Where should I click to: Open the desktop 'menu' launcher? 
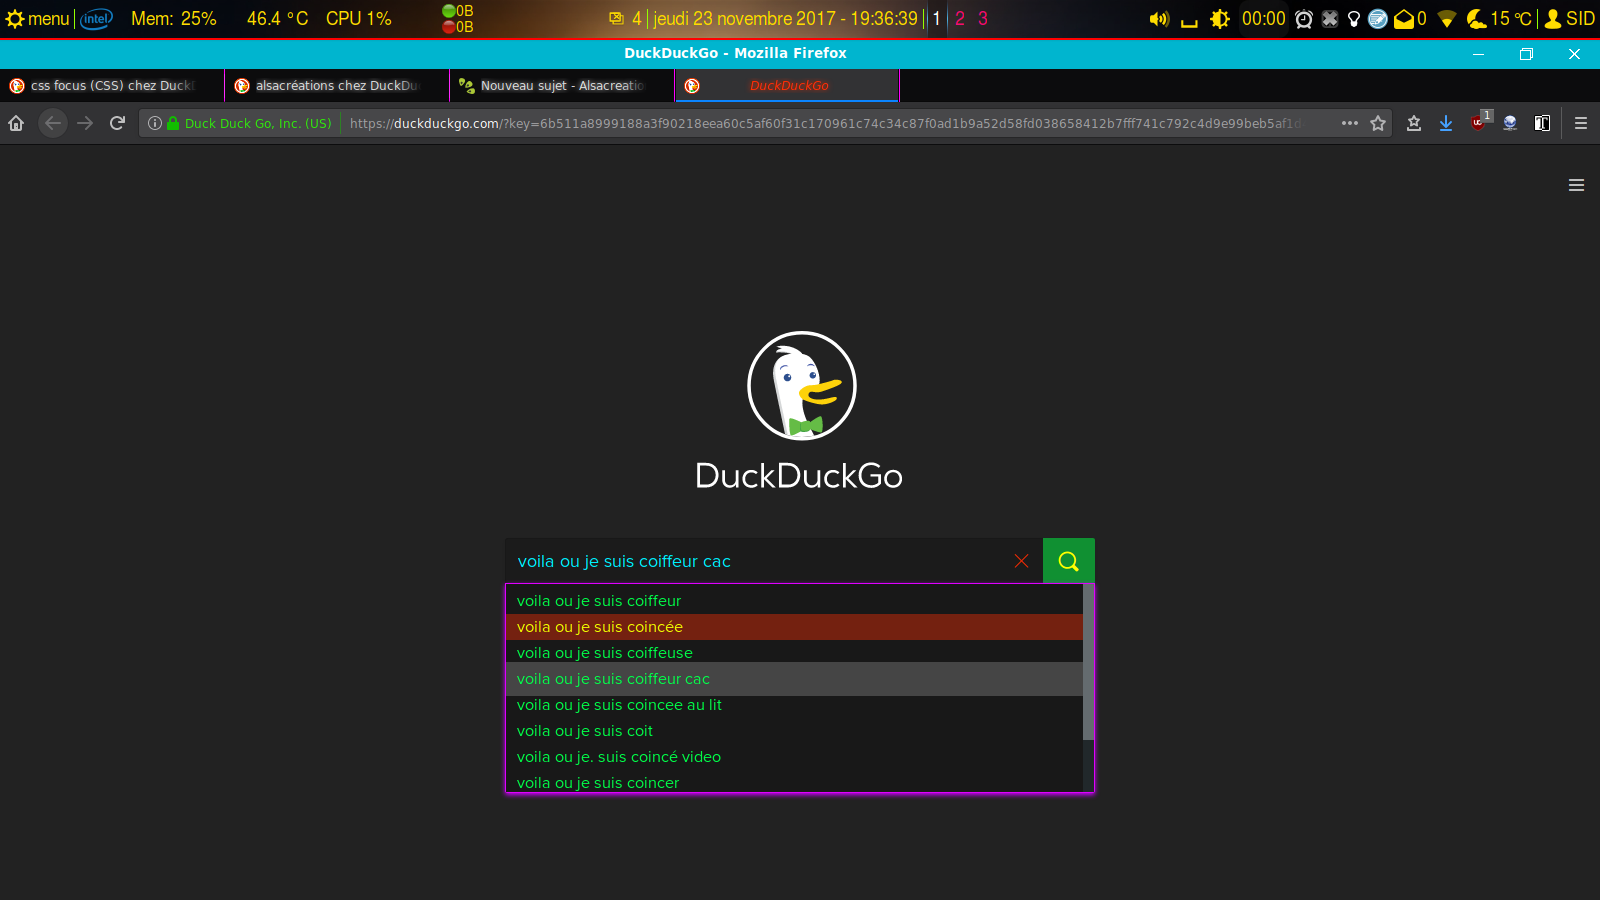pos(38,19)
